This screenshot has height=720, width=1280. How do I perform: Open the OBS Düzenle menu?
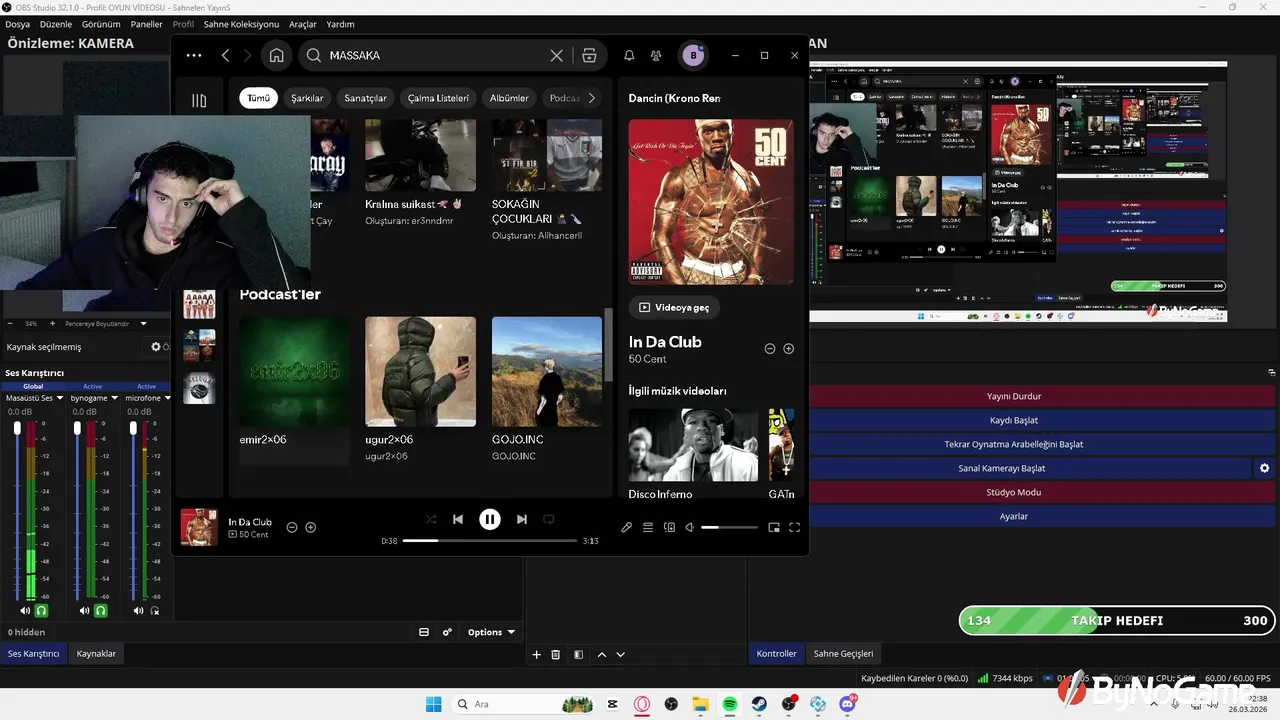coord(56,24)
